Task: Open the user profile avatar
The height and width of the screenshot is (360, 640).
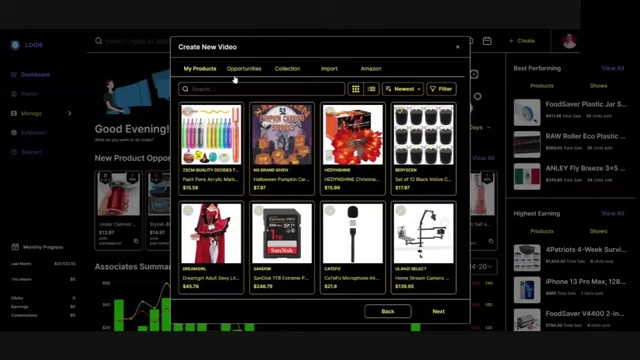Action: 569,41
